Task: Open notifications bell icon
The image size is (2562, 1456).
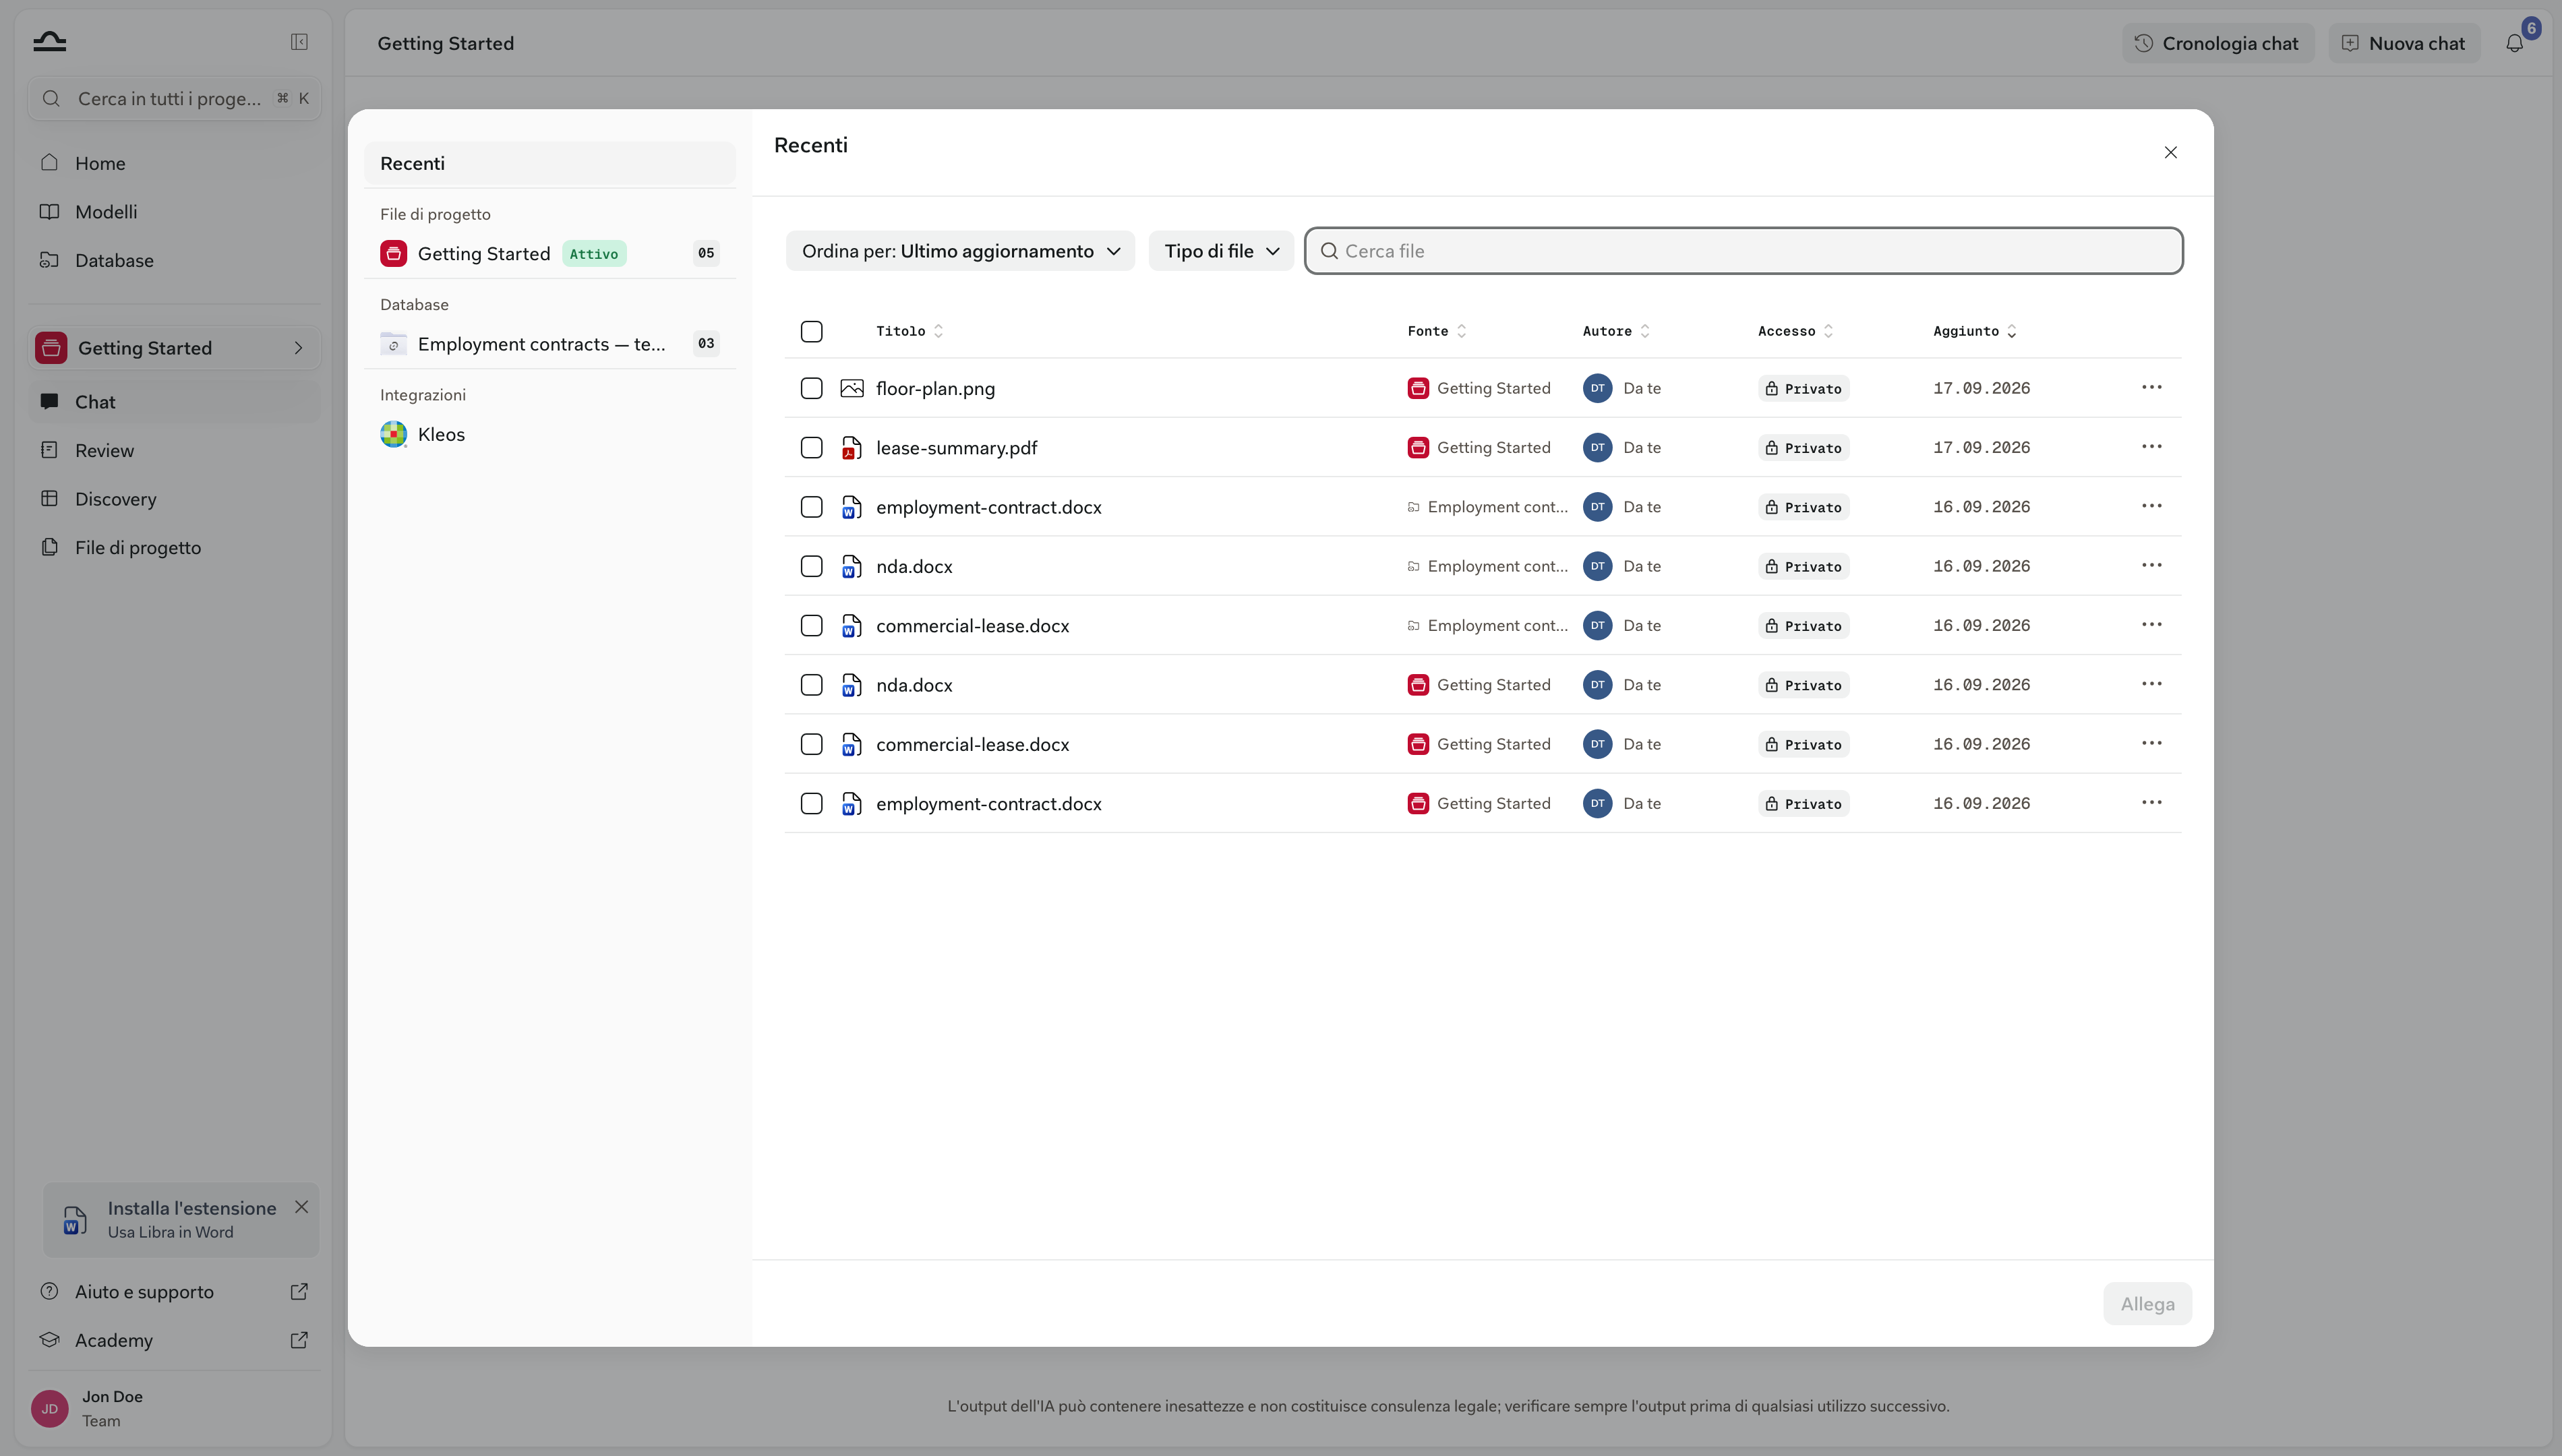Action: [2514, 43]
